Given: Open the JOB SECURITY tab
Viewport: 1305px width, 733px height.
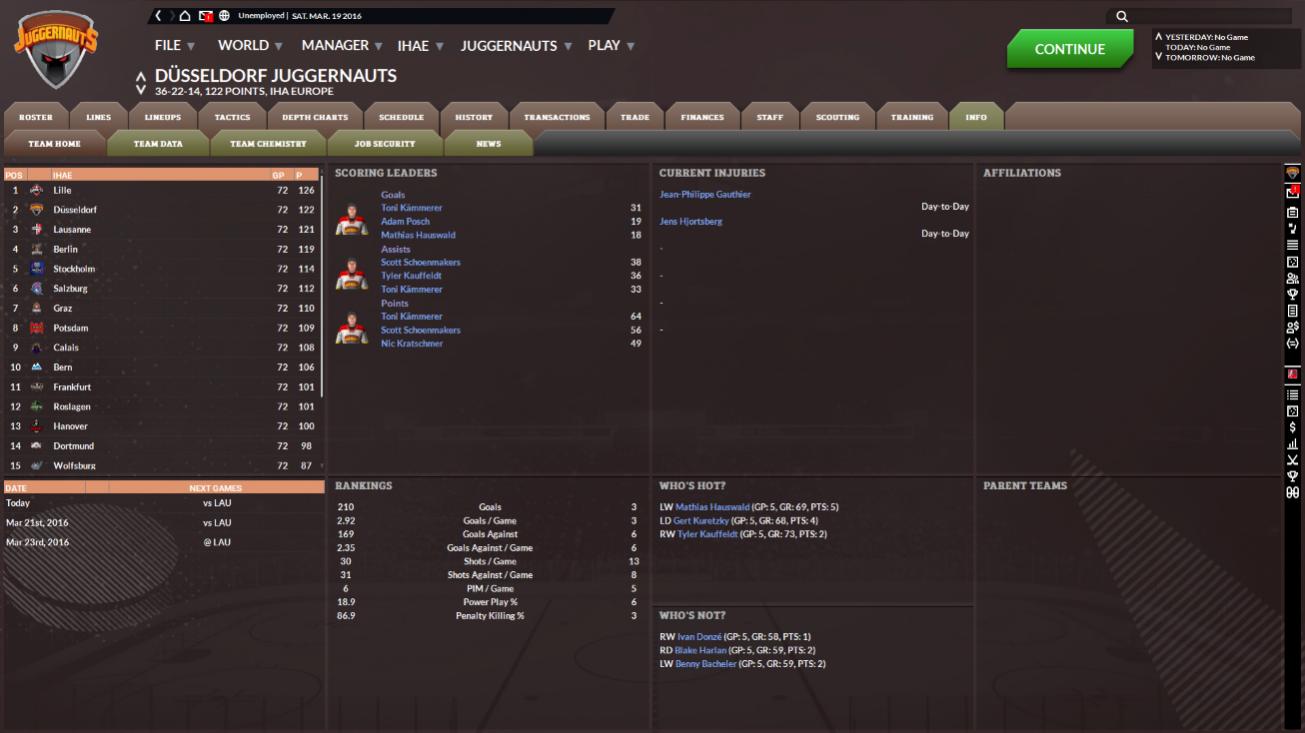Looking at the screenshot, I should 385,144.
